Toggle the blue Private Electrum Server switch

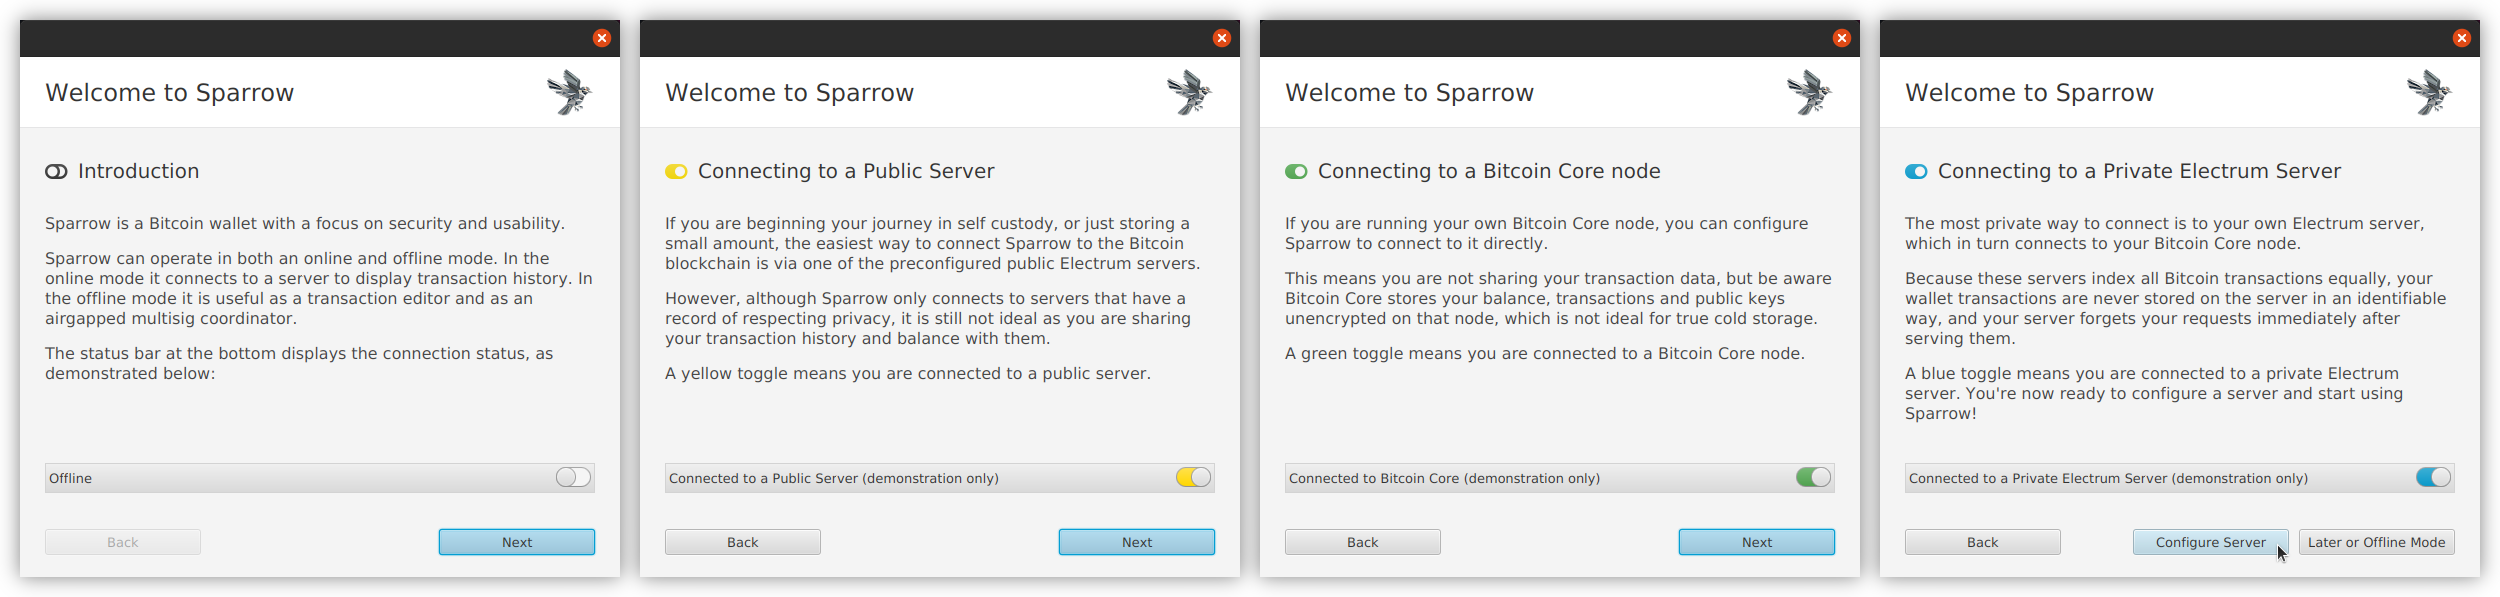pyautogui.click(x=2434, y=478)
